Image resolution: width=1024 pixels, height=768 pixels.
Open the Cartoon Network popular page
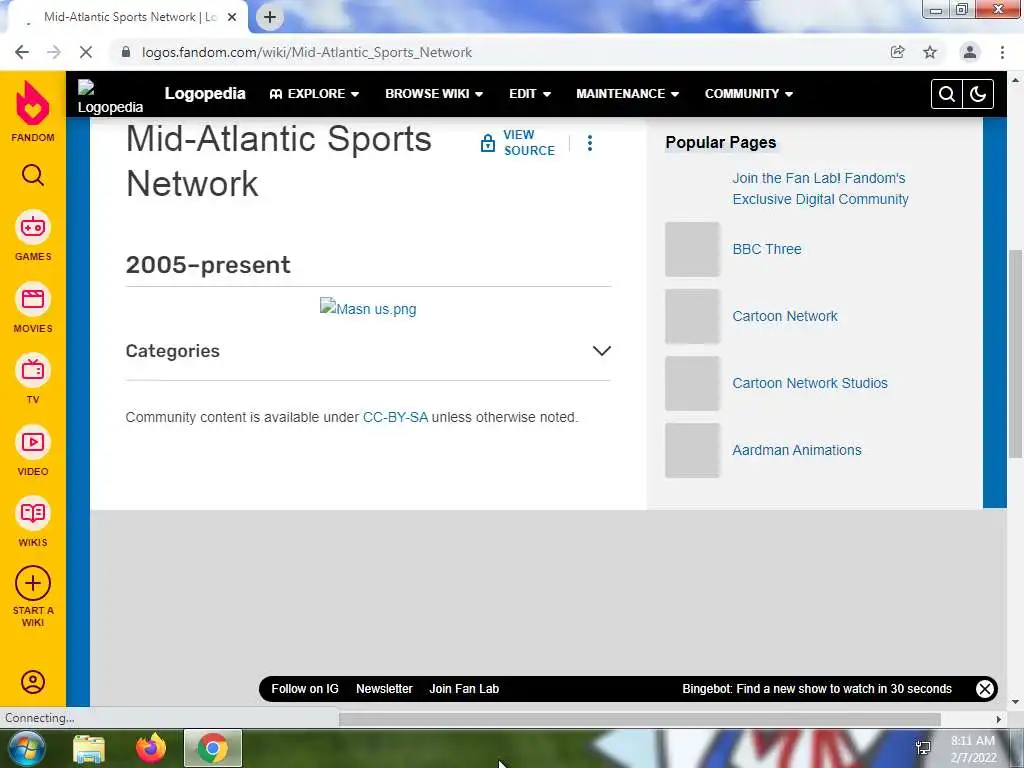tap(784, 316)
